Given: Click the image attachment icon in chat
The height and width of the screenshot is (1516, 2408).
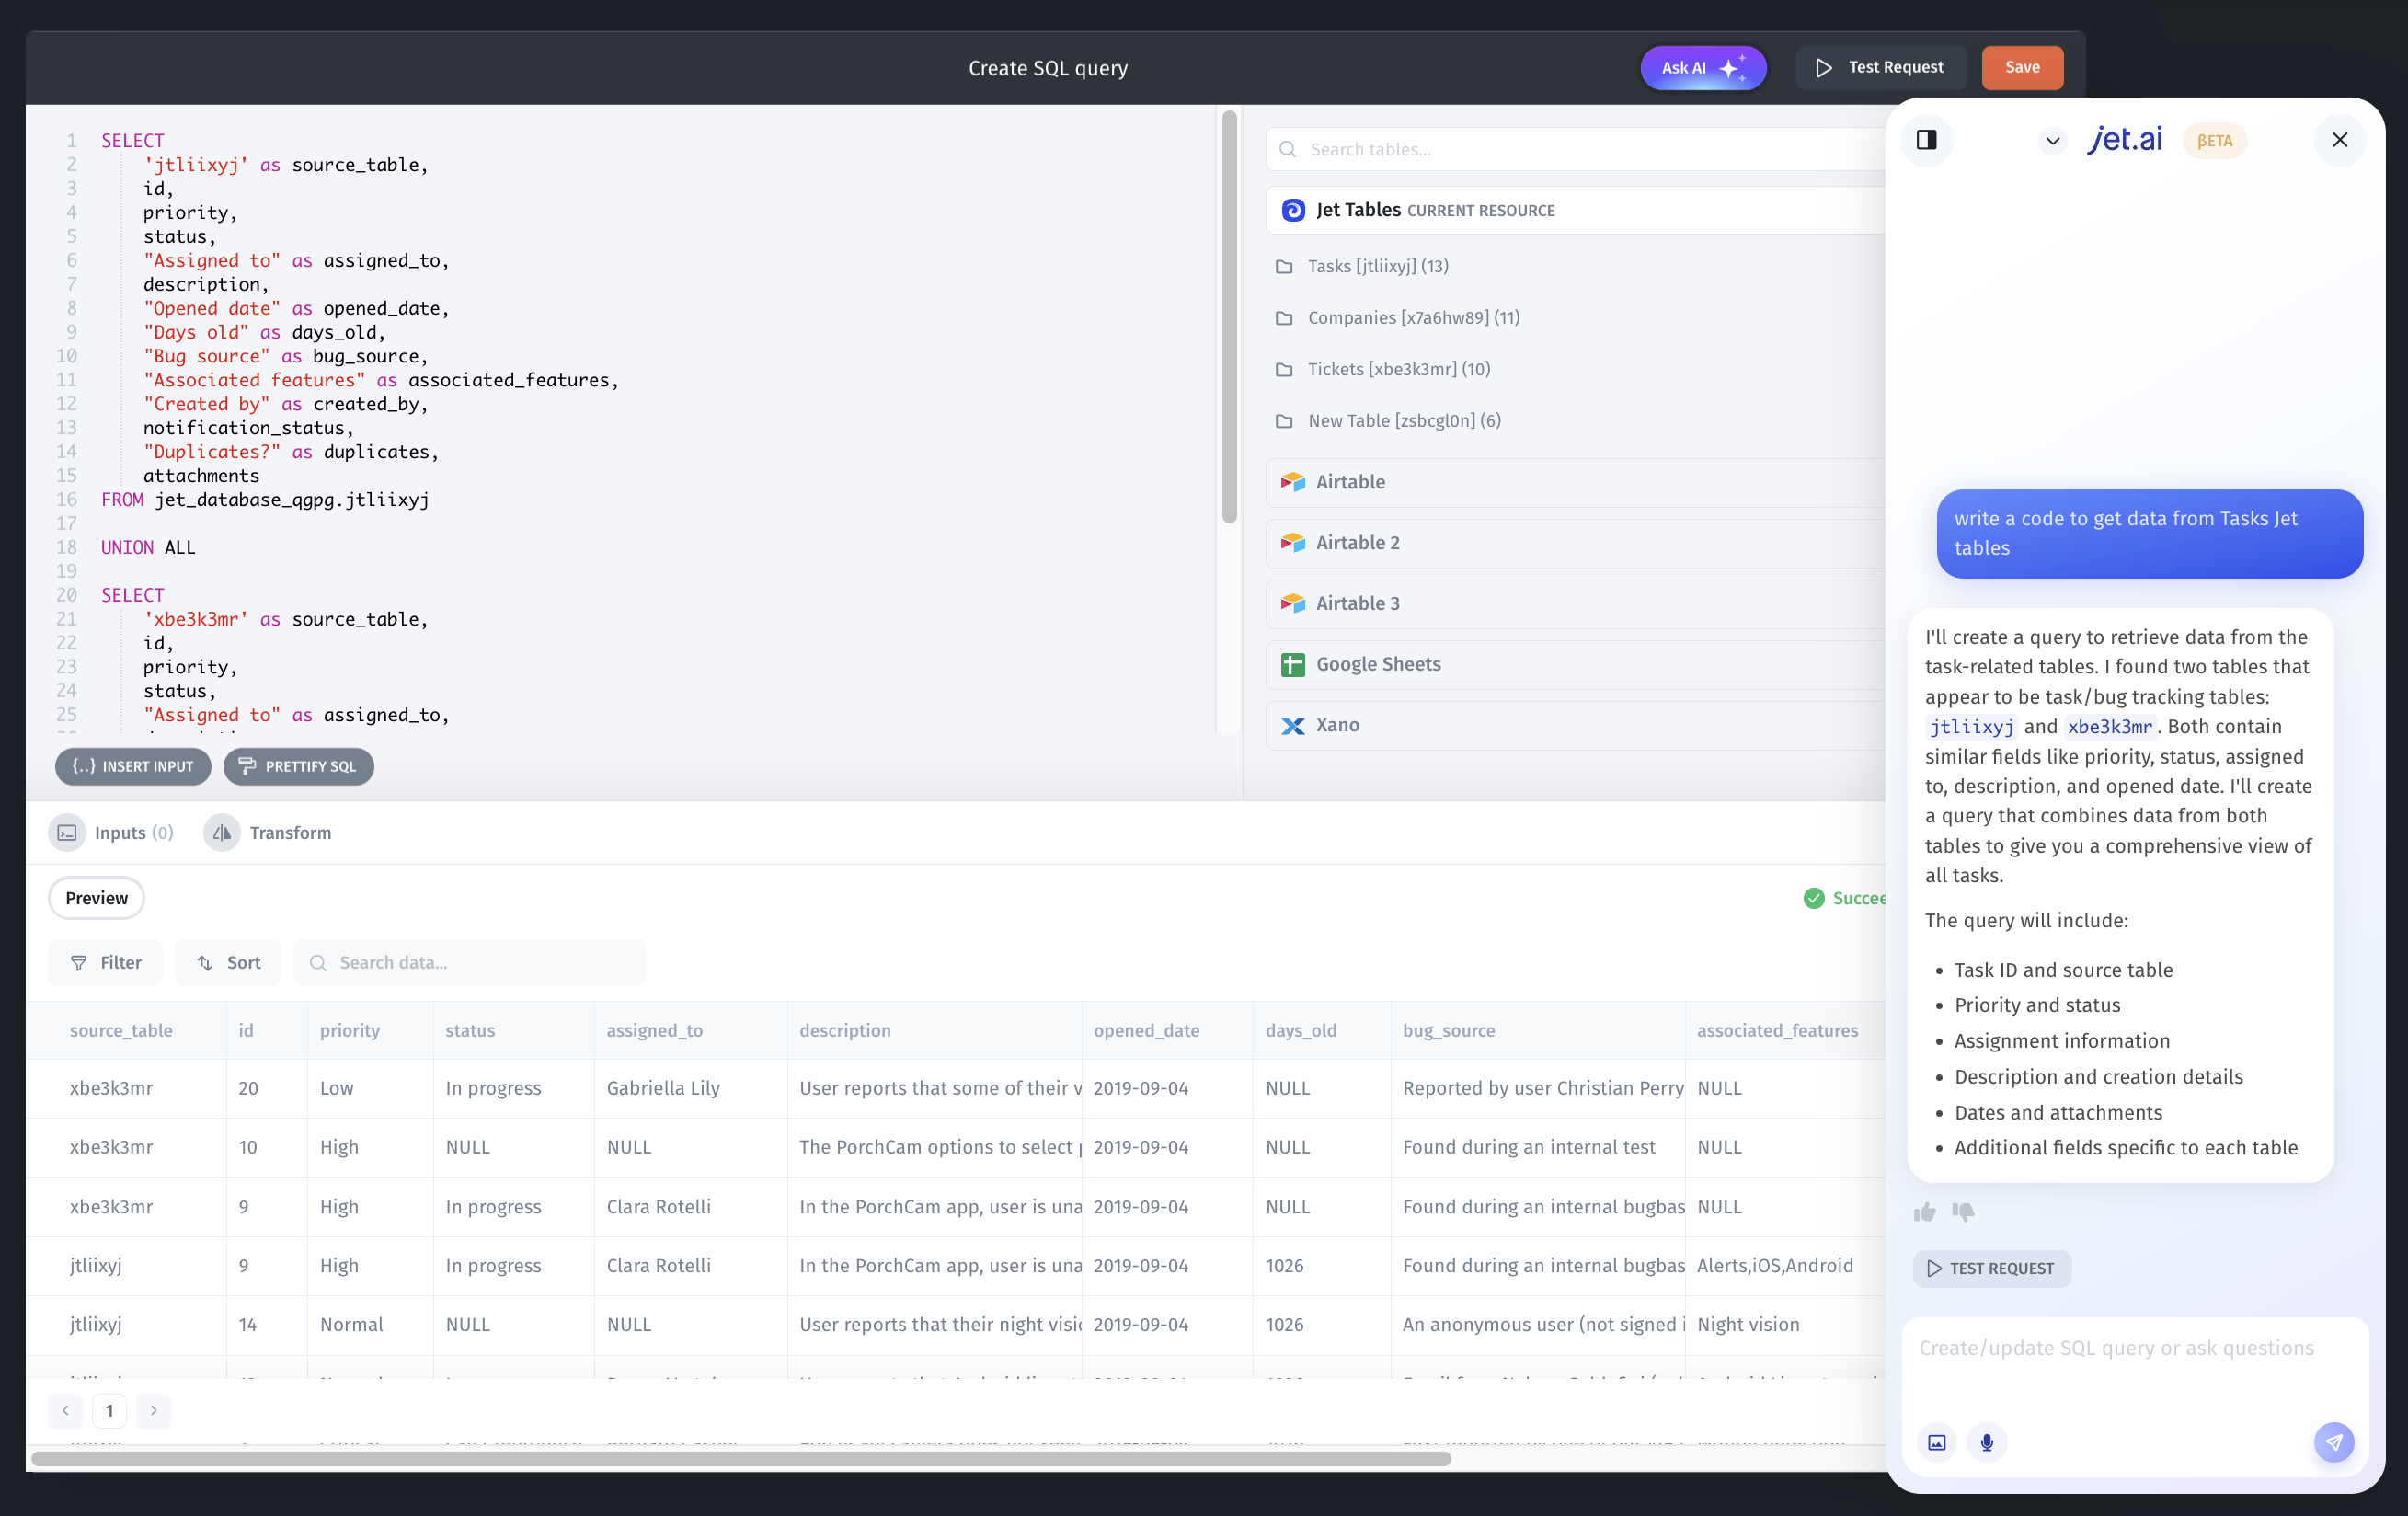Looking at the screenshot, I should [x=1936, y=1442].
